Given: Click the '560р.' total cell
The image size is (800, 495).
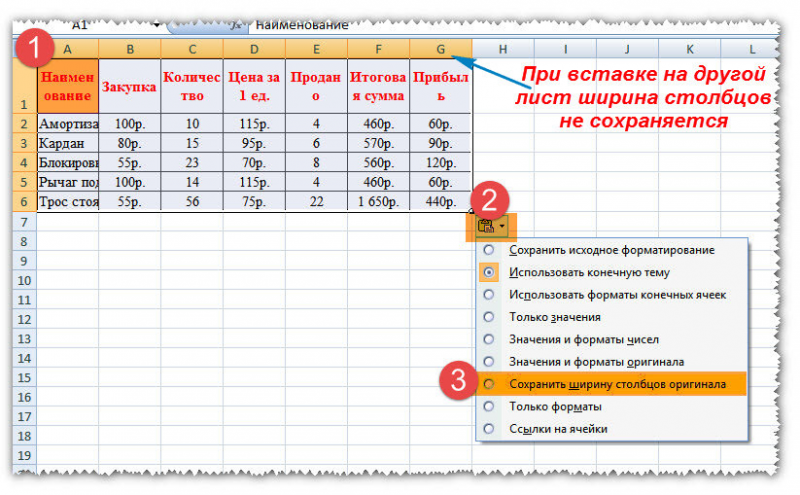Looking at the screenshot, I should tap(378, 163).
